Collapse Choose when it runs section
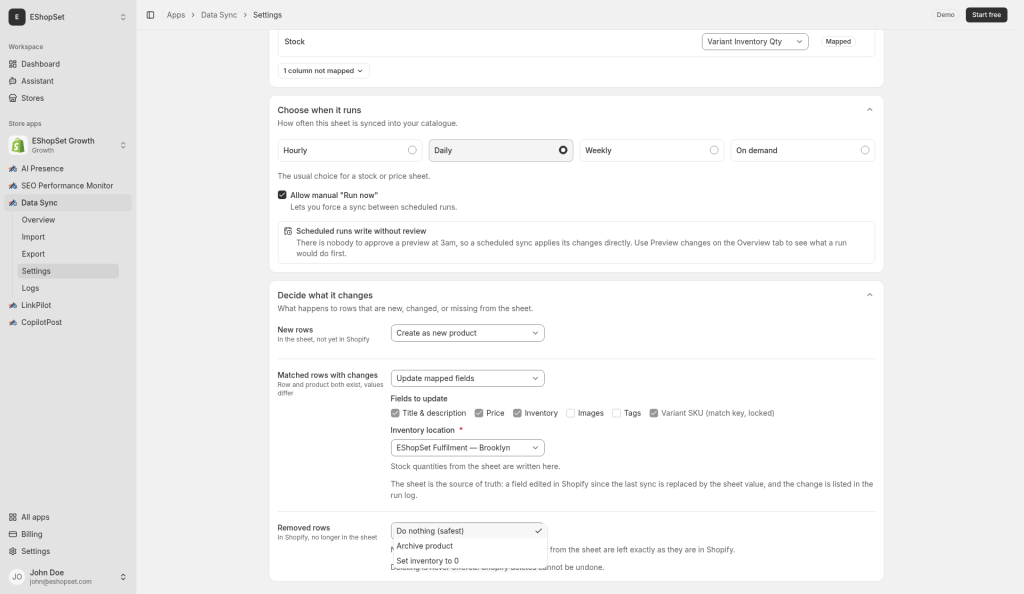Screen dimensions: 1024x594 (x=869, y=110)
